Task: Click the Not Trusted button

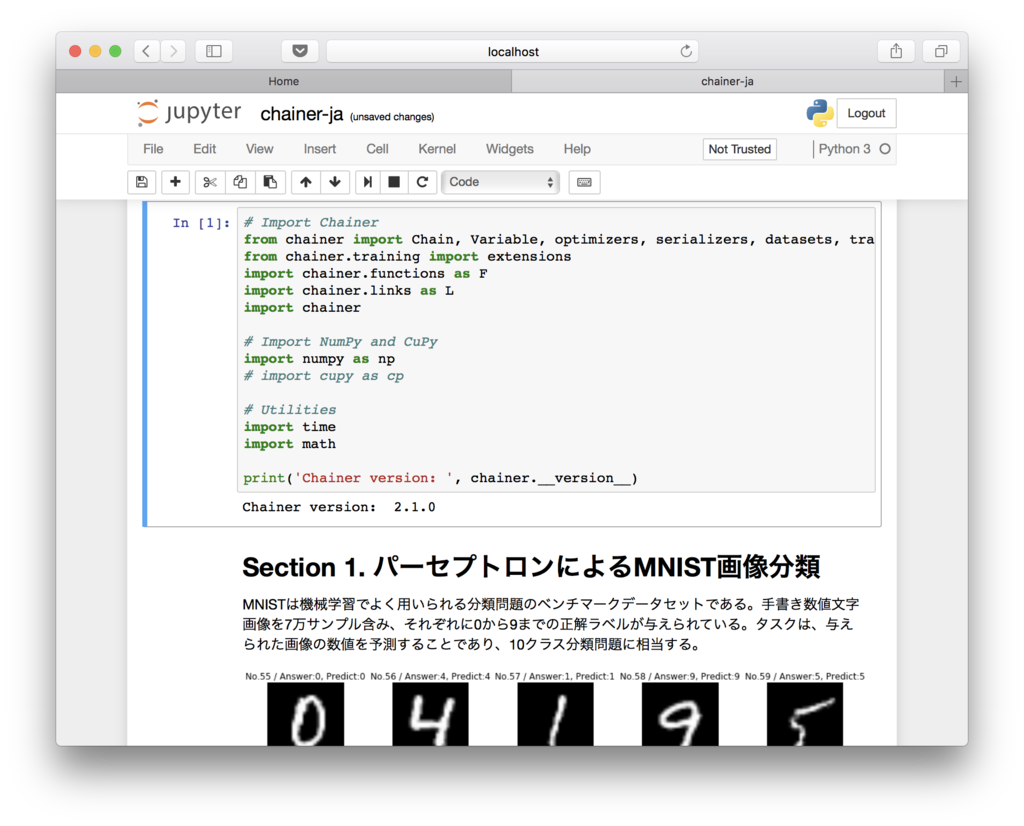Action: pyautogui.click(x=739, y=148)
